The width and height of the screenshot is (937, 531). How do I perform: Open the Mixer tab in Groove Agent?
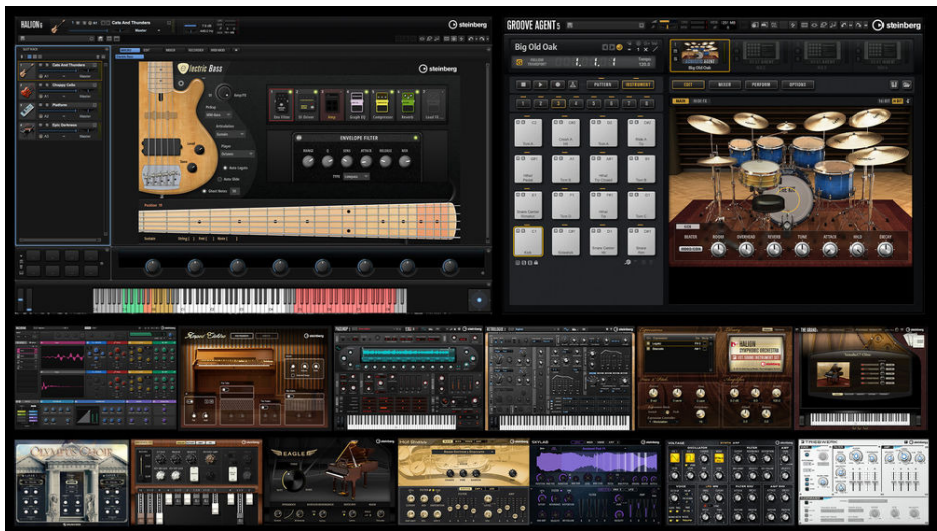coord(724,85)
